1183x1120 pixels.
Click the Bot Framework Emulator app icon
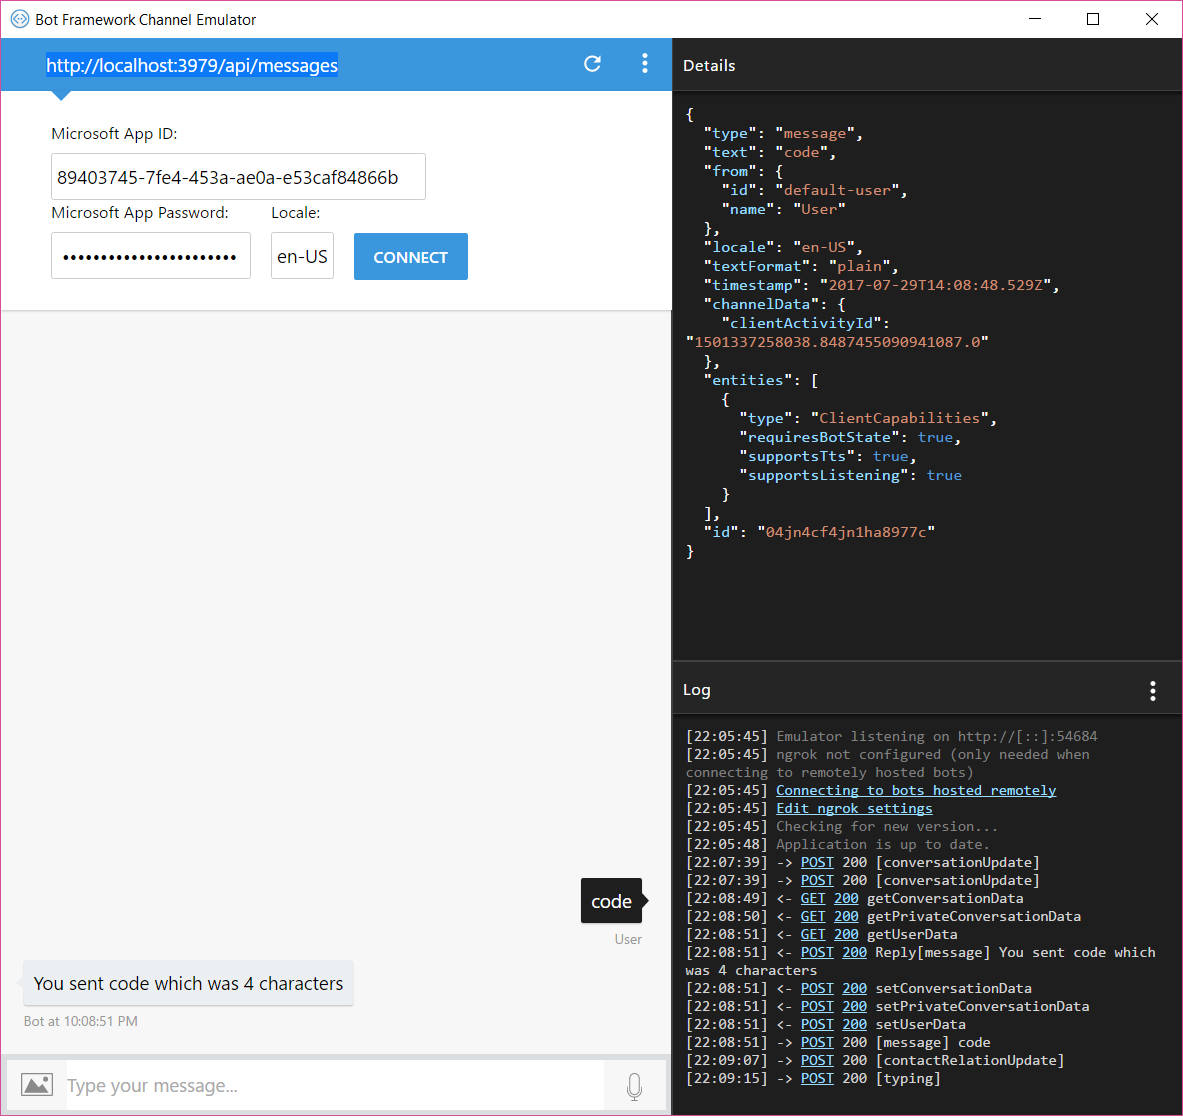17,19
